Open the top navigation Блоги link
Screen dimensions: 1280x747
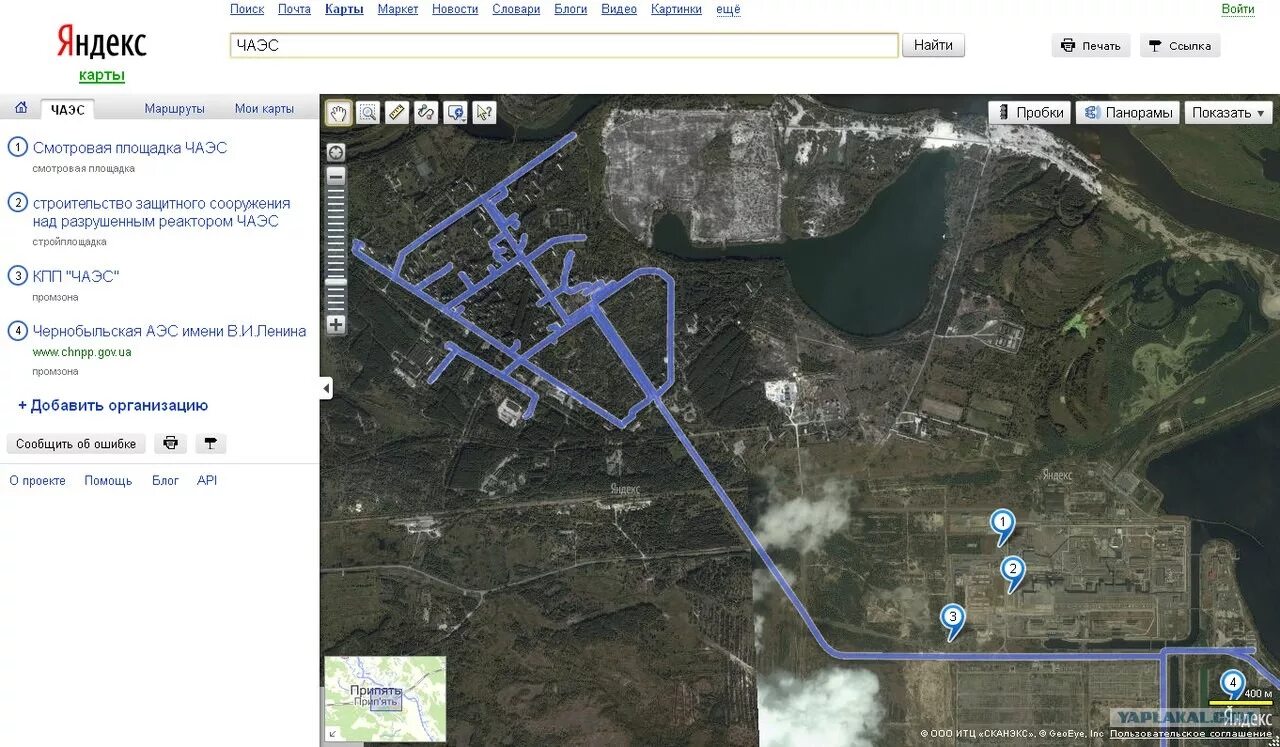click(570, 9)
